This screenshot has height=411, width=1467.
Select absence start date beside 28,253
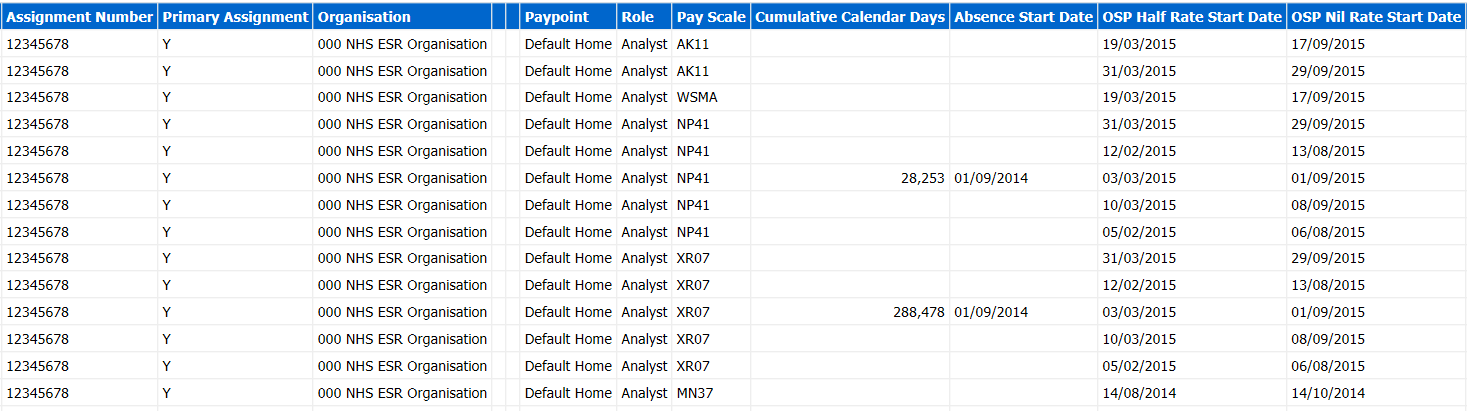click(x=990, y=178)
